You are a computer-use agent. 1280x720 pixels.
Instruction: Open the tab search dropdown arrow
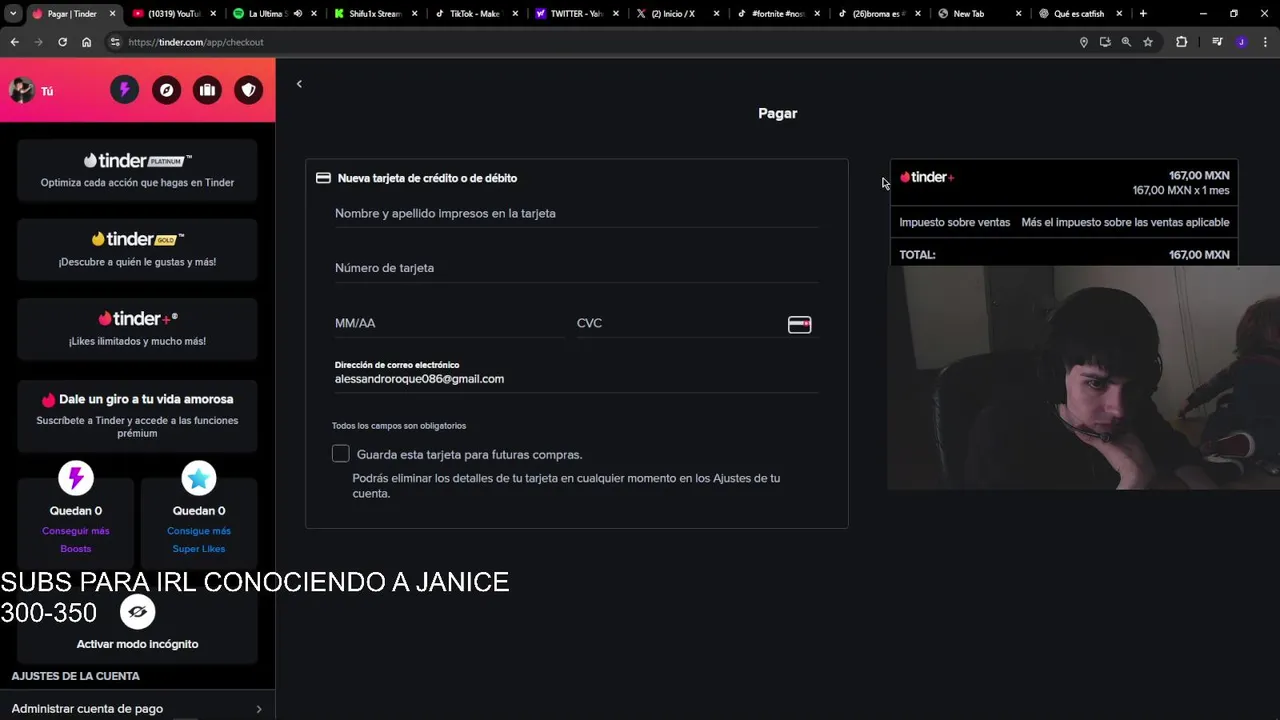coord(13,14)
